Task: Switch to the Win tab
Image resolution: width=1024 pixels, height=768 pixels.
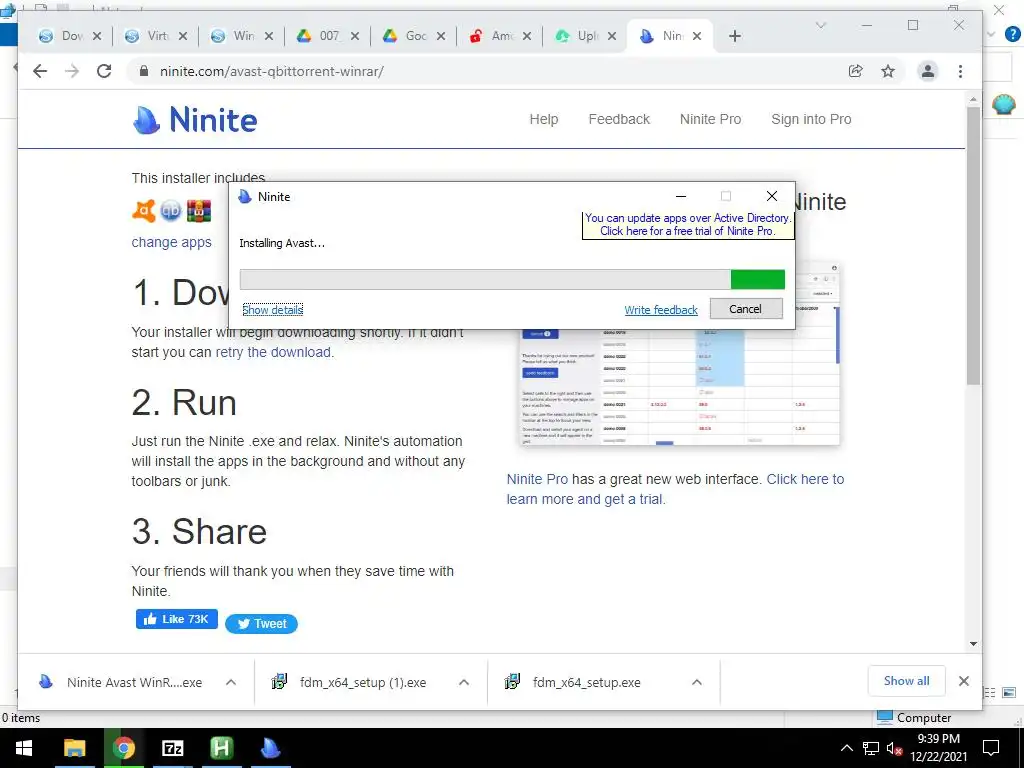Action: tap(243, 36)
